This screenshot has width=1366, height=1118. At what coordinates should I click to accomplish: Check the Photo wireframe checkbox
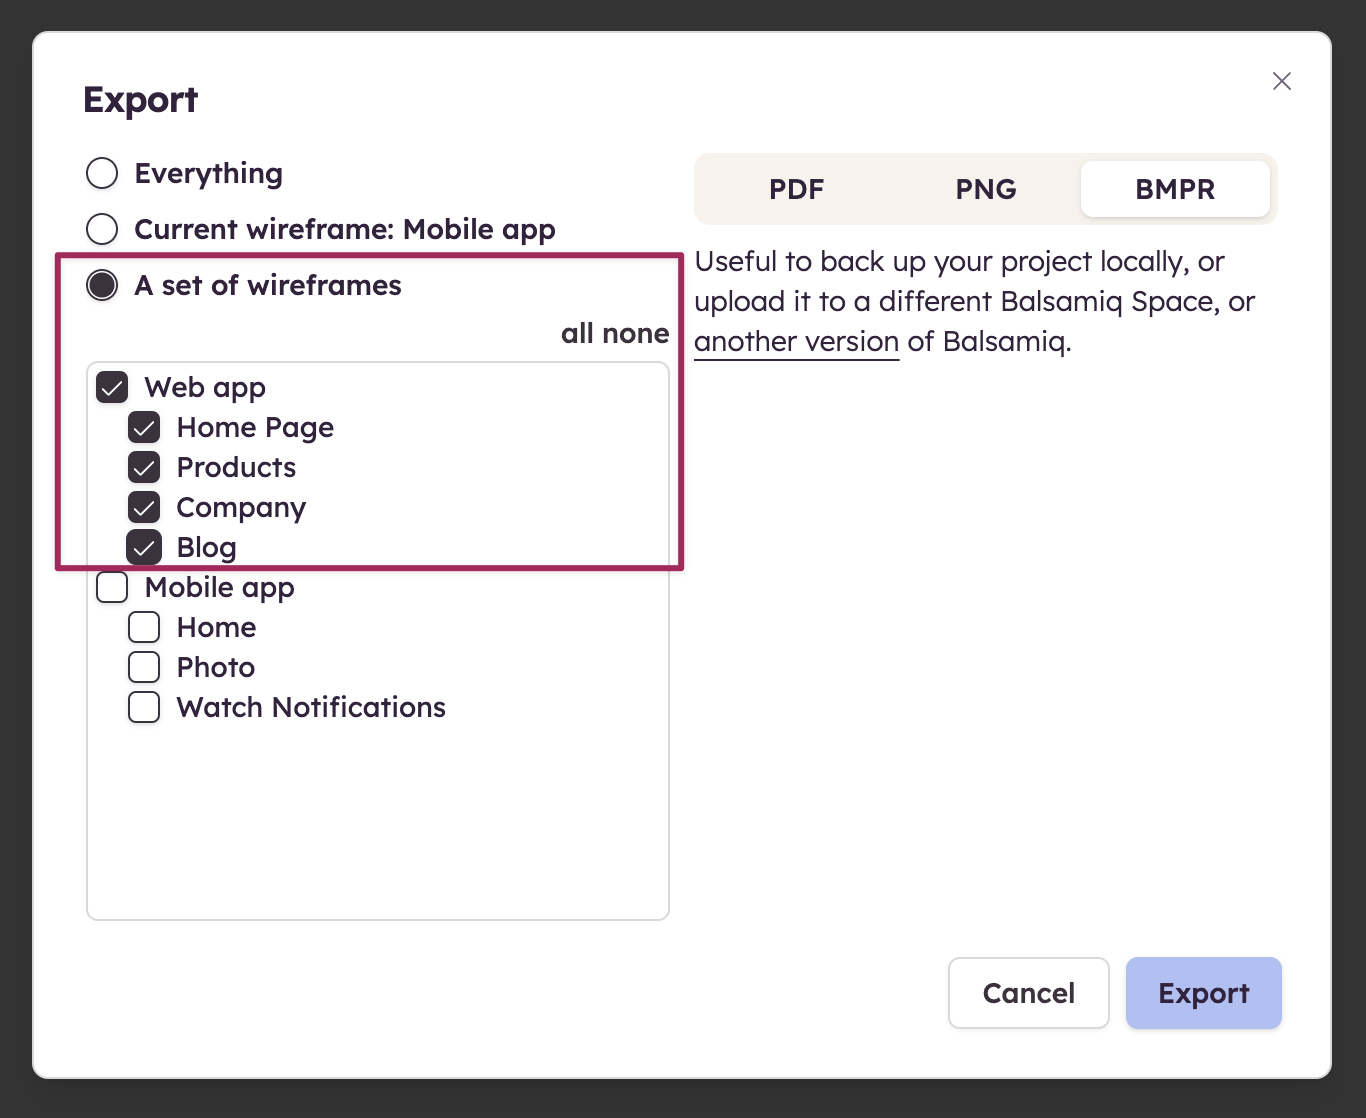click(144, 667)
